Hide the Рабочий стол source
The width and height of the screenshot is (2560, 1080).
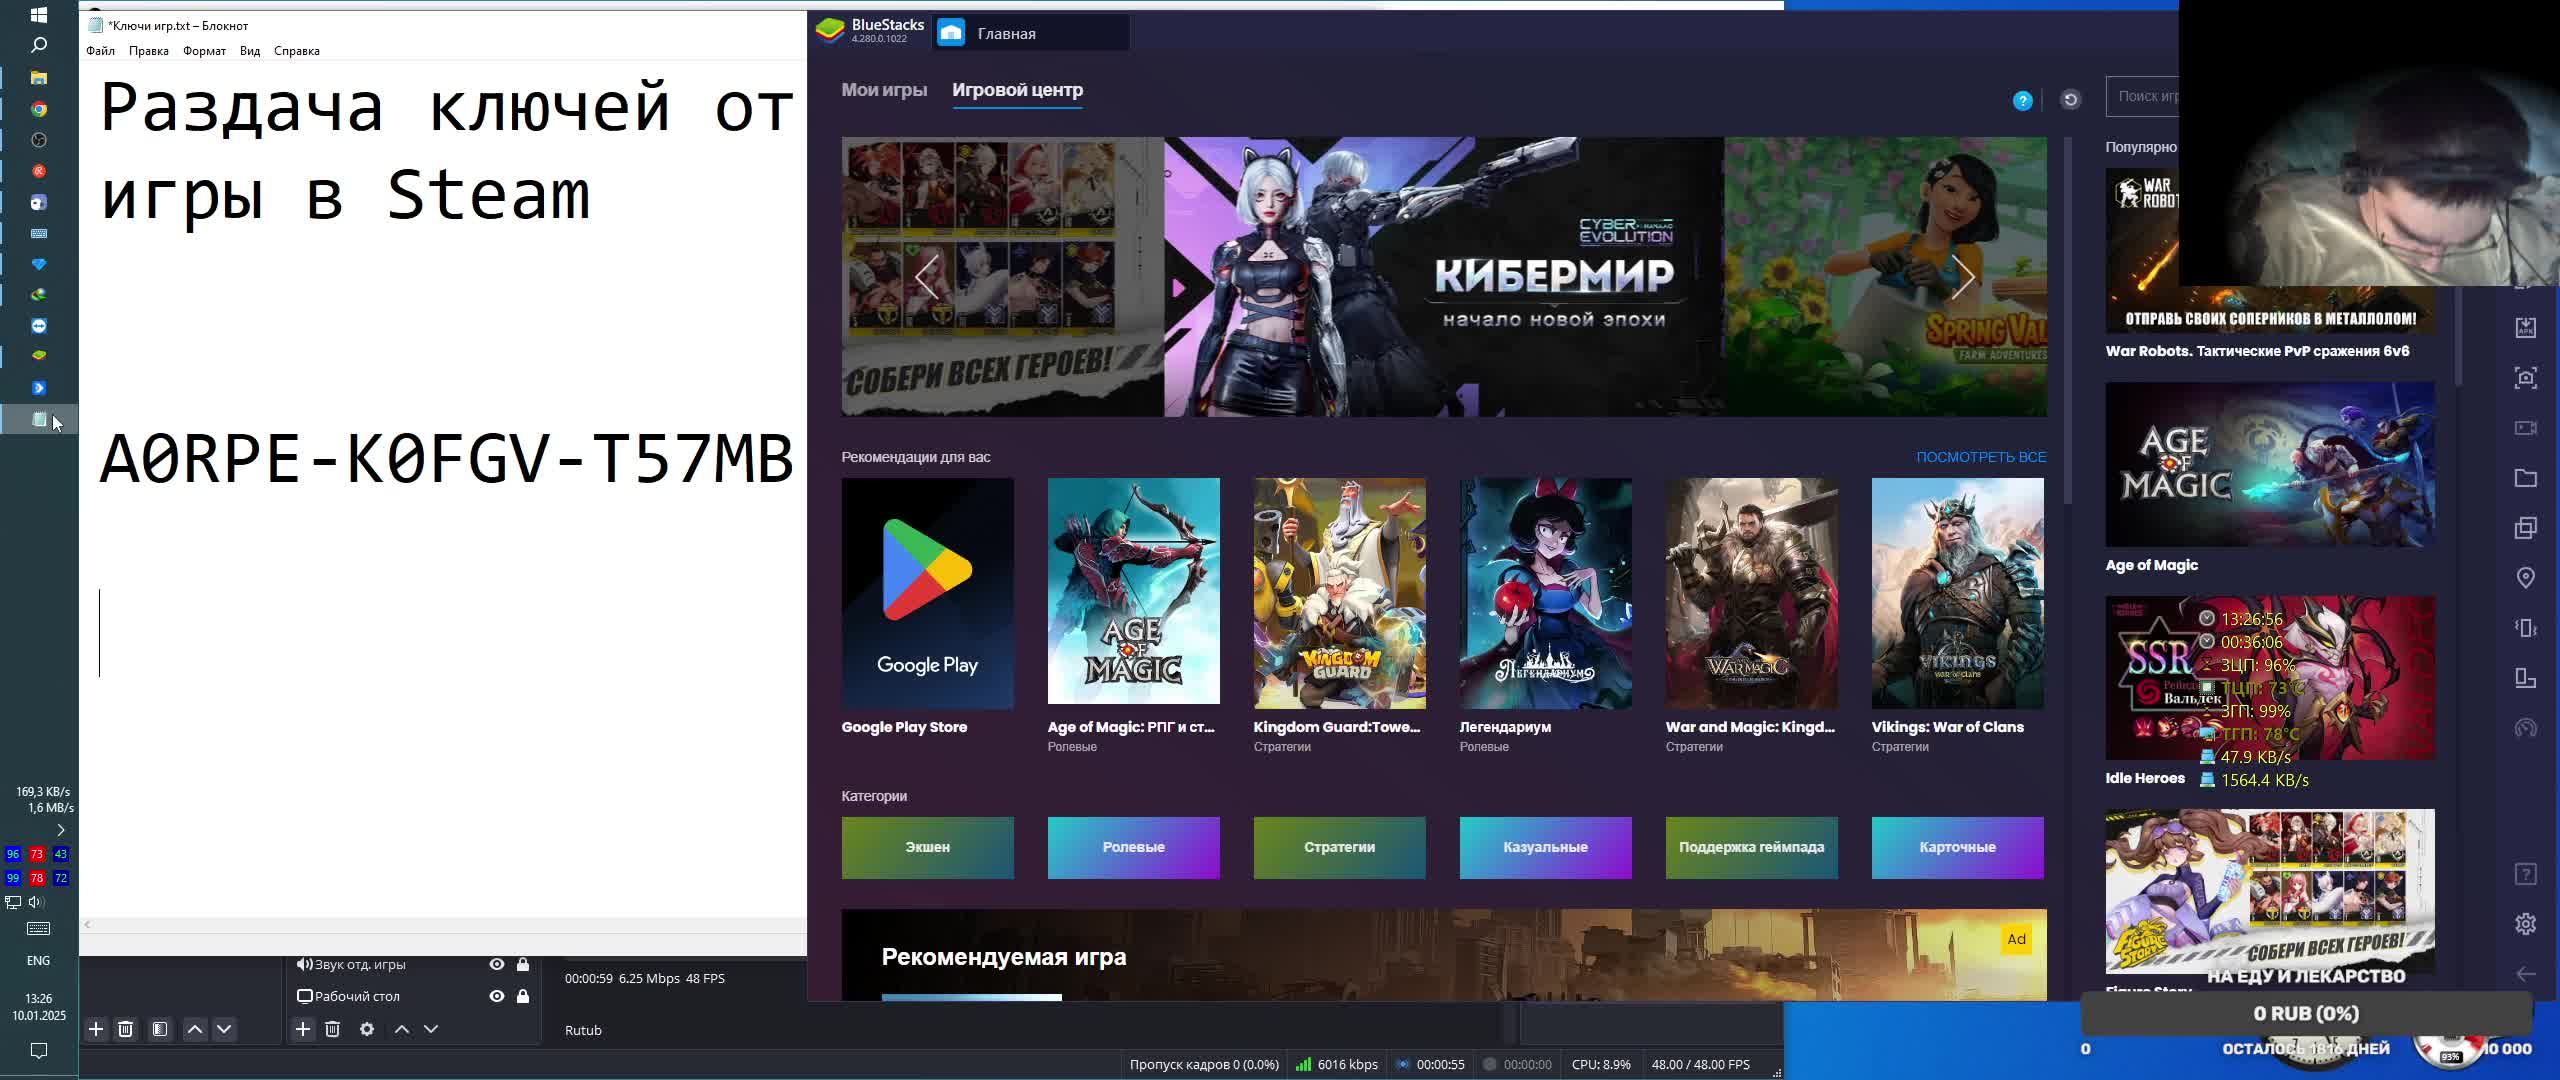pyautogui.click(x=496, y=996)
